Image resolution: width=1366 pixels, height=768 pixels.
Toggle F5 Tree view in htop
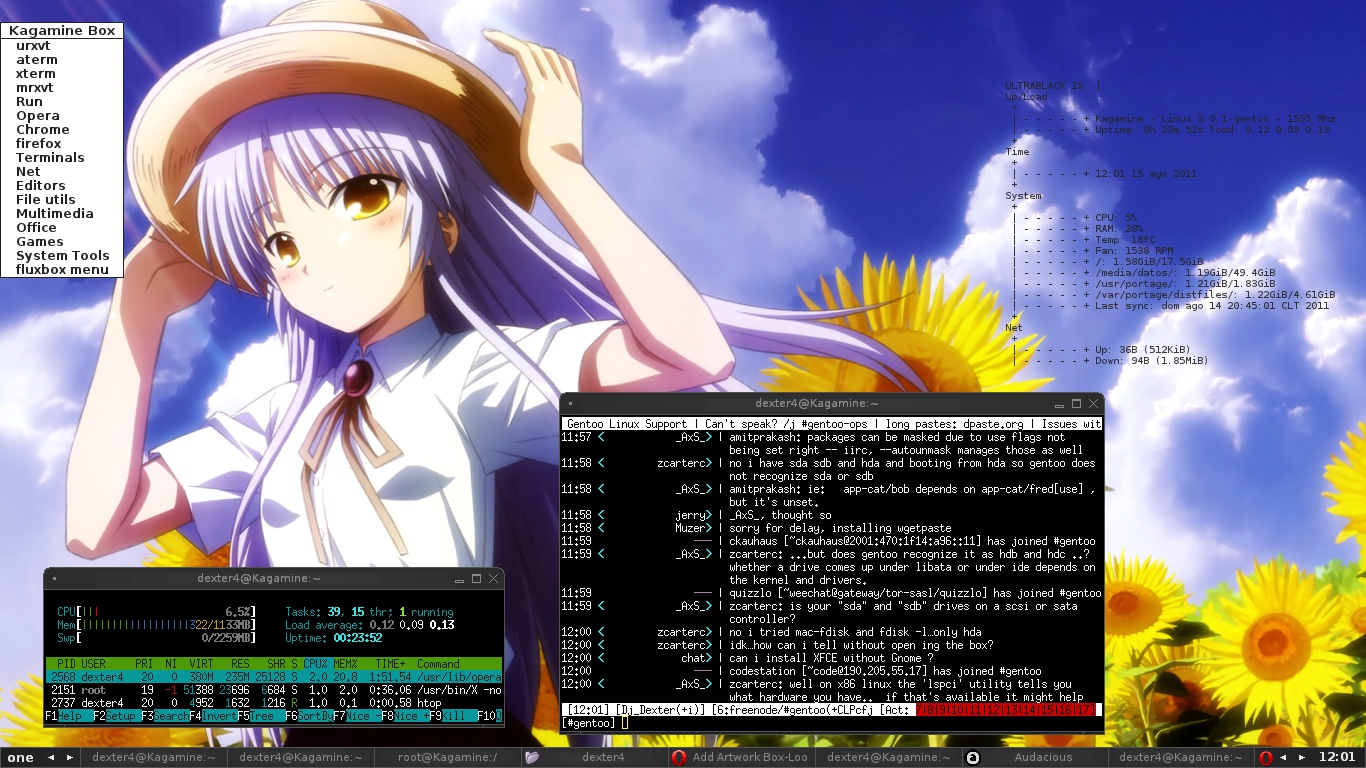click(261, 717)
